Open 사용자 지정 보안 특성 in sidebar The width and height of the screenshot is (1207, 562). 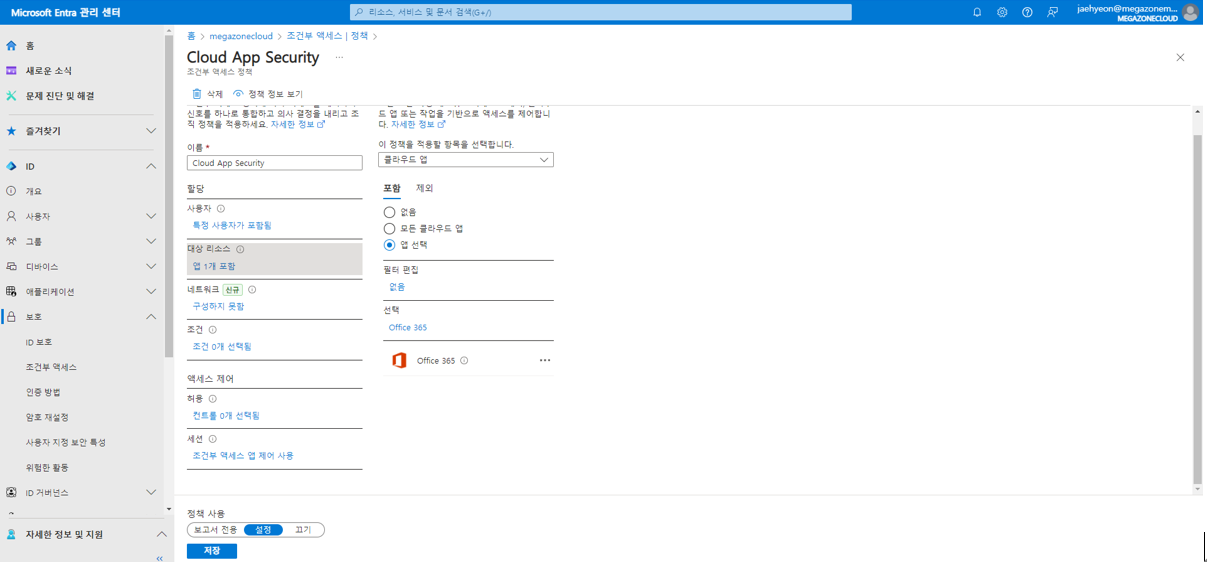pos(65,442)
